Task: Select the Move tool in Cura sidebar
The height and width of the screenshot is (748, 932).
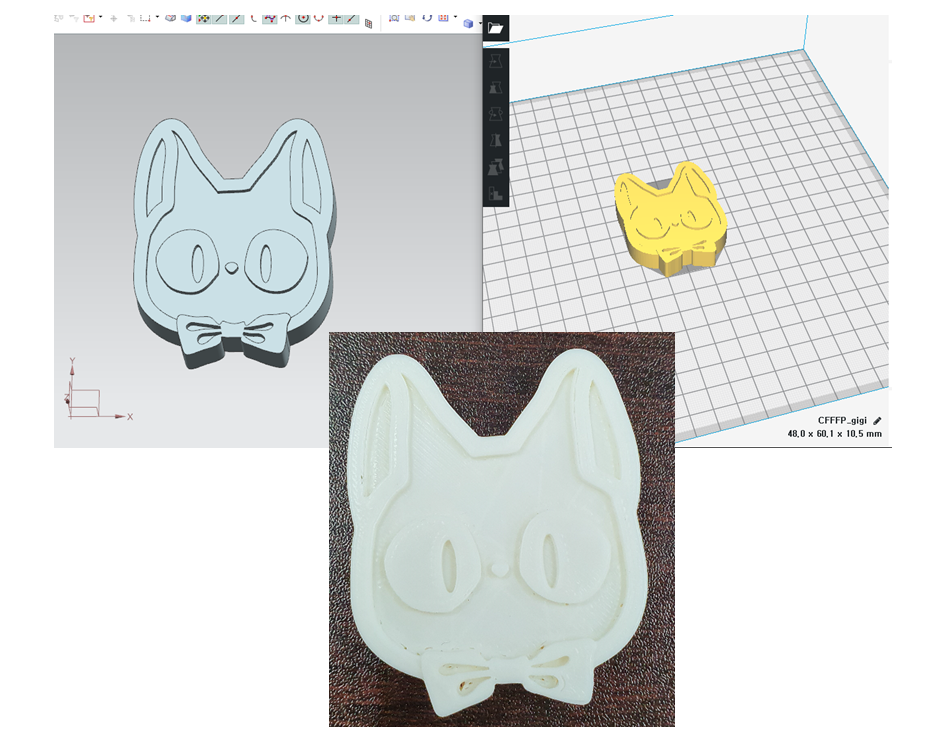Action: click(495, 60)
